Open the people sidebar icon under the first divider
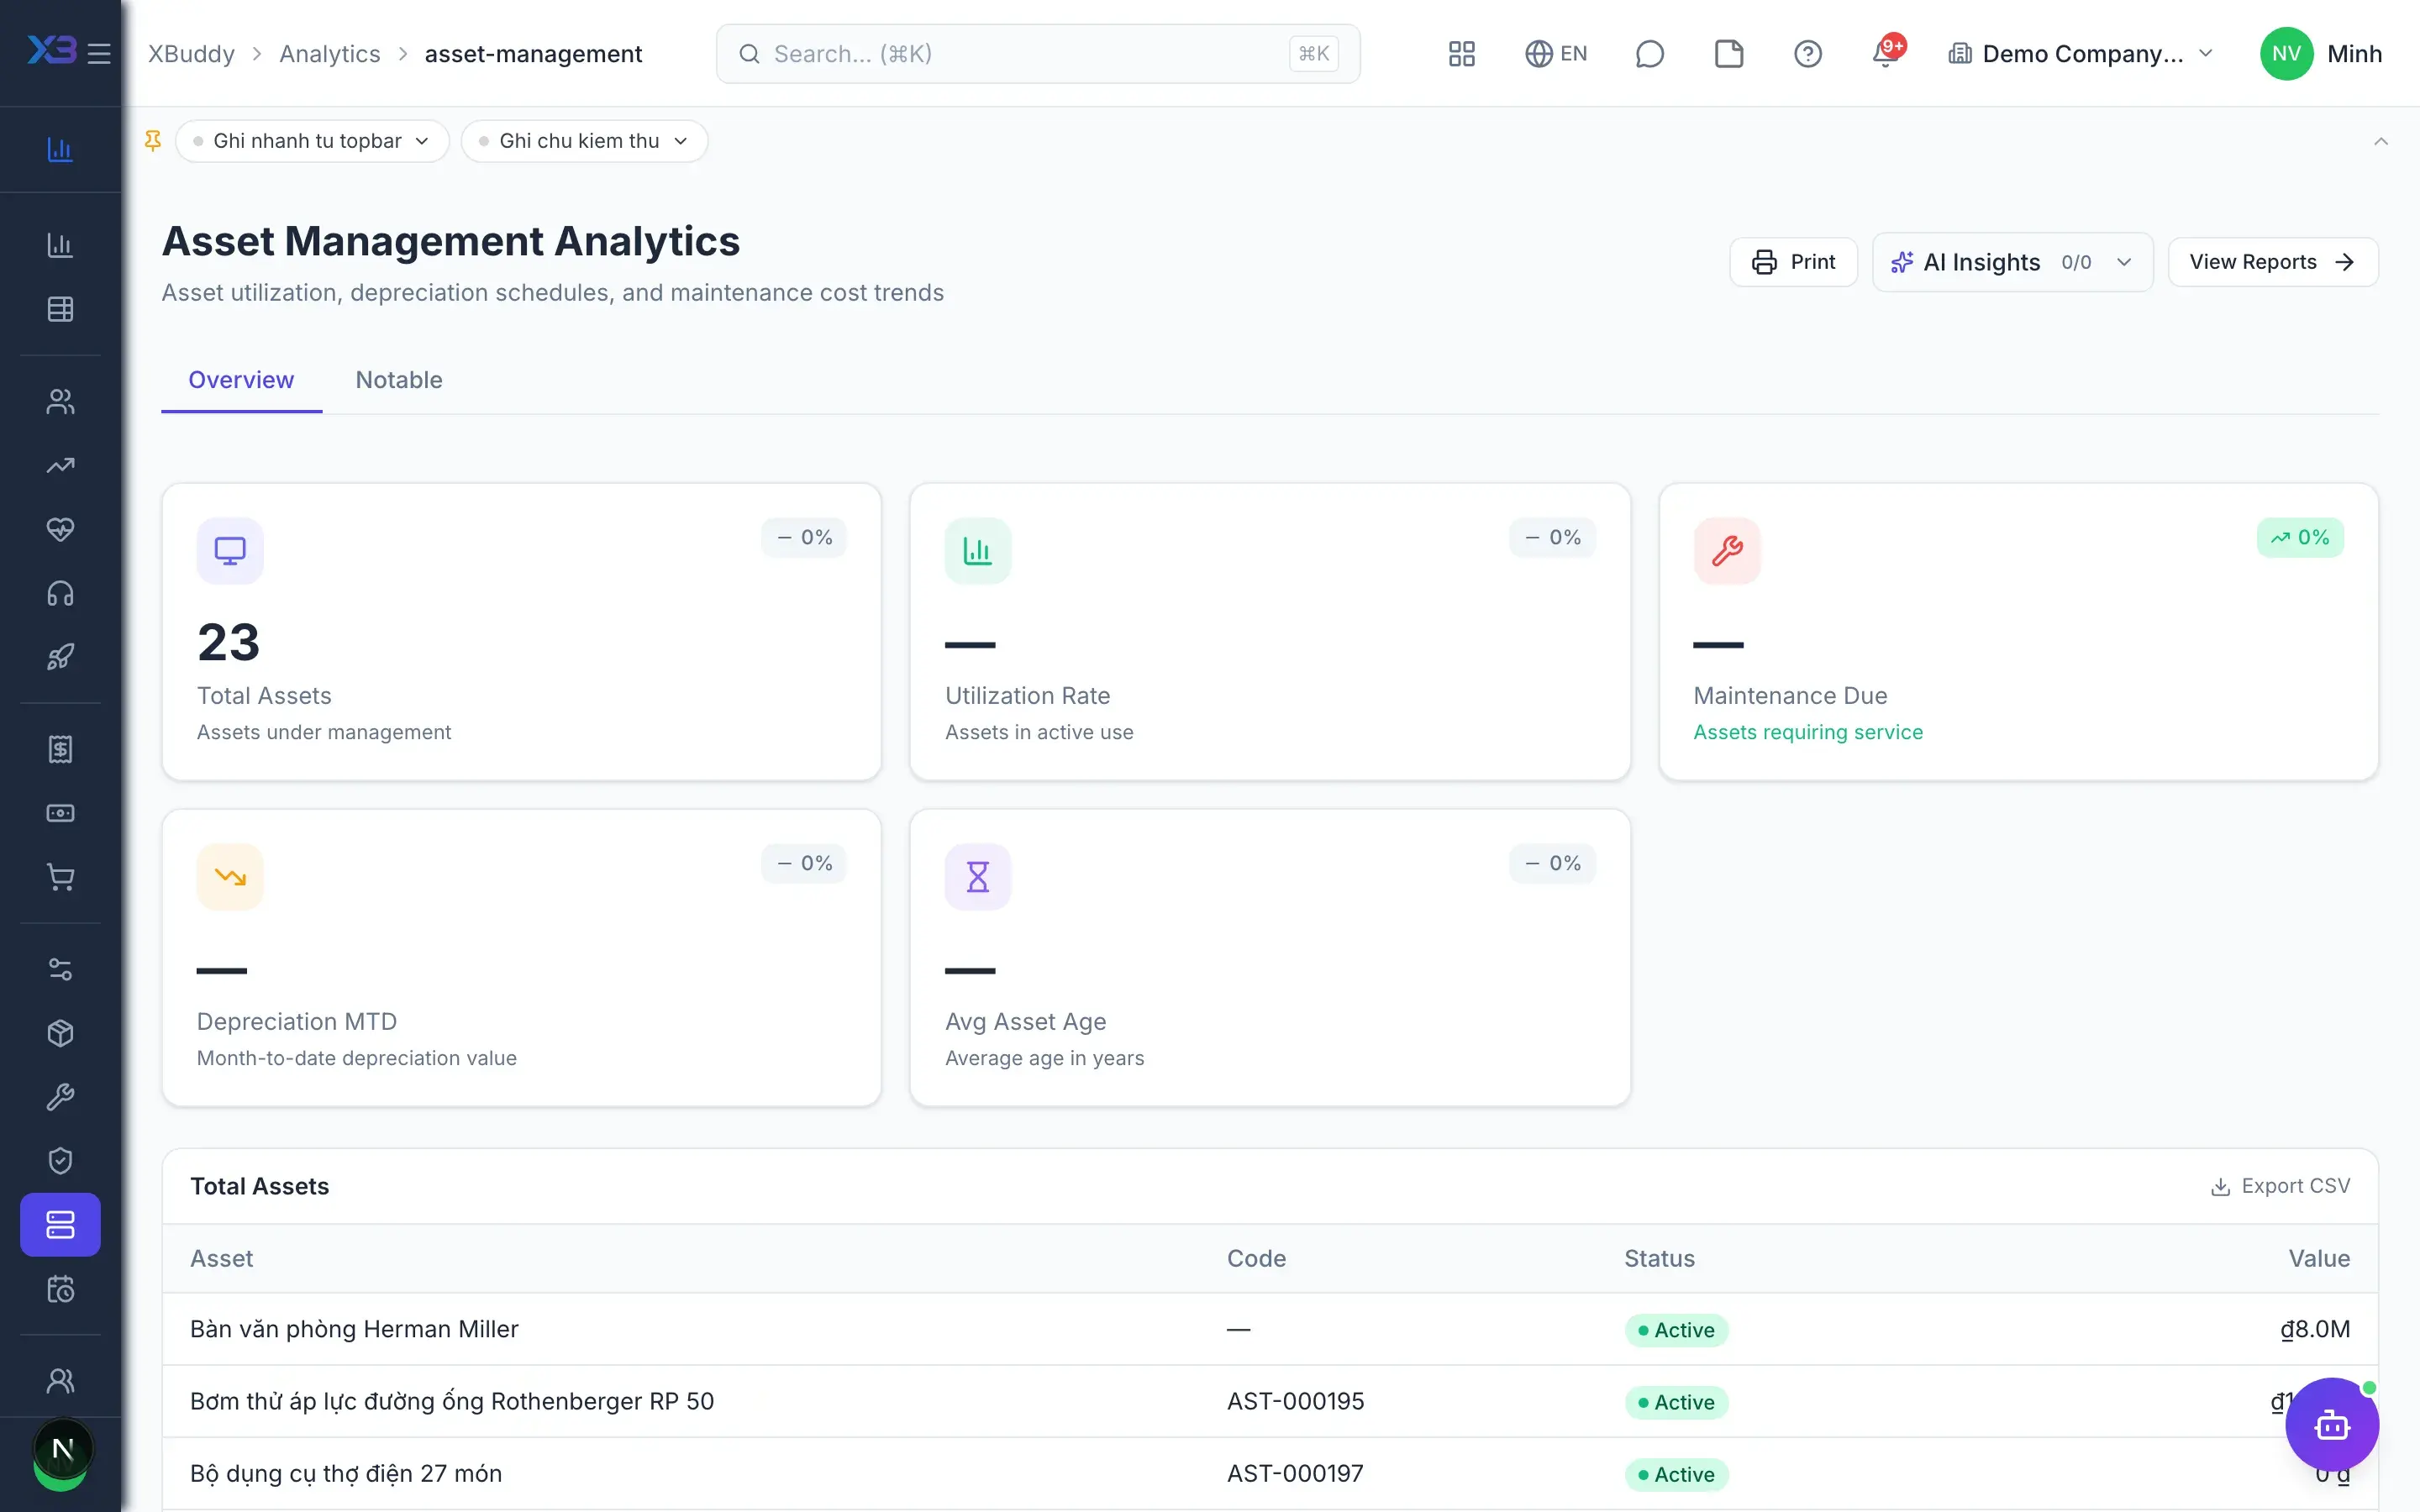Image resolution: width=2420 pixels, height=1512 pixels. coord(61,401)
